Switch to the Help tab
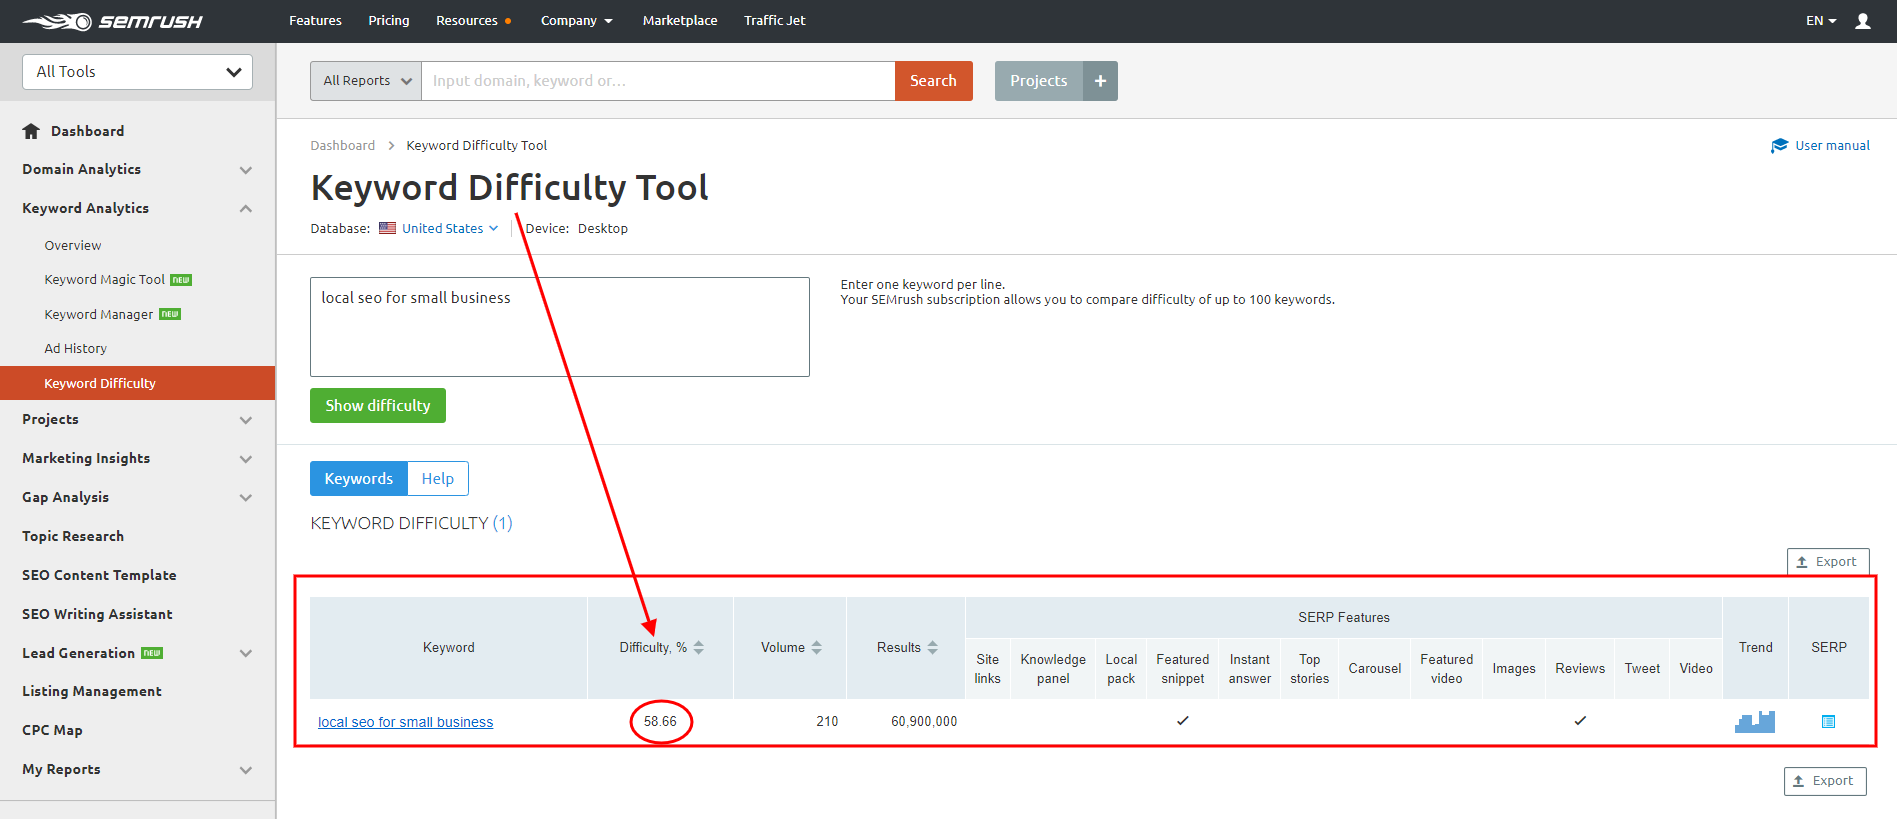The width and height of the screenshot is (1897, 819). [x=438, y=479]
